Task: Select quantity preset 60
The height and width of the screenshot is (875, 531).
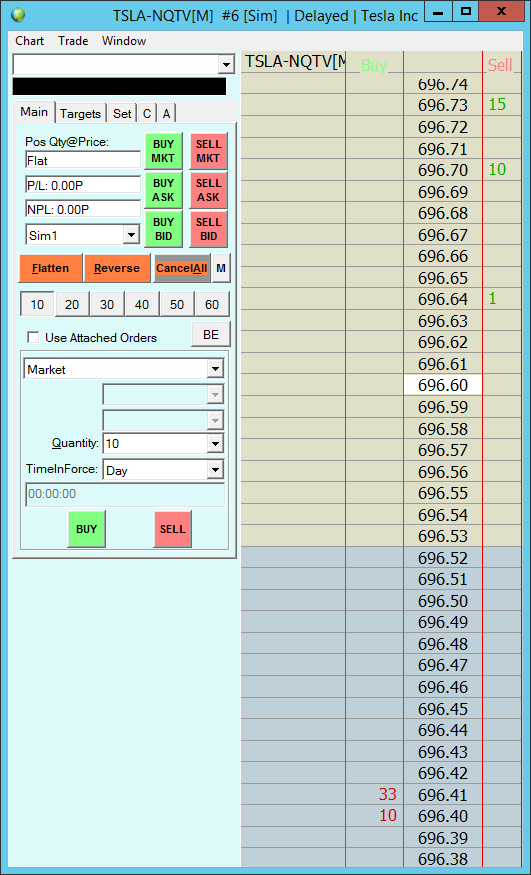Action: coord(212,305)
